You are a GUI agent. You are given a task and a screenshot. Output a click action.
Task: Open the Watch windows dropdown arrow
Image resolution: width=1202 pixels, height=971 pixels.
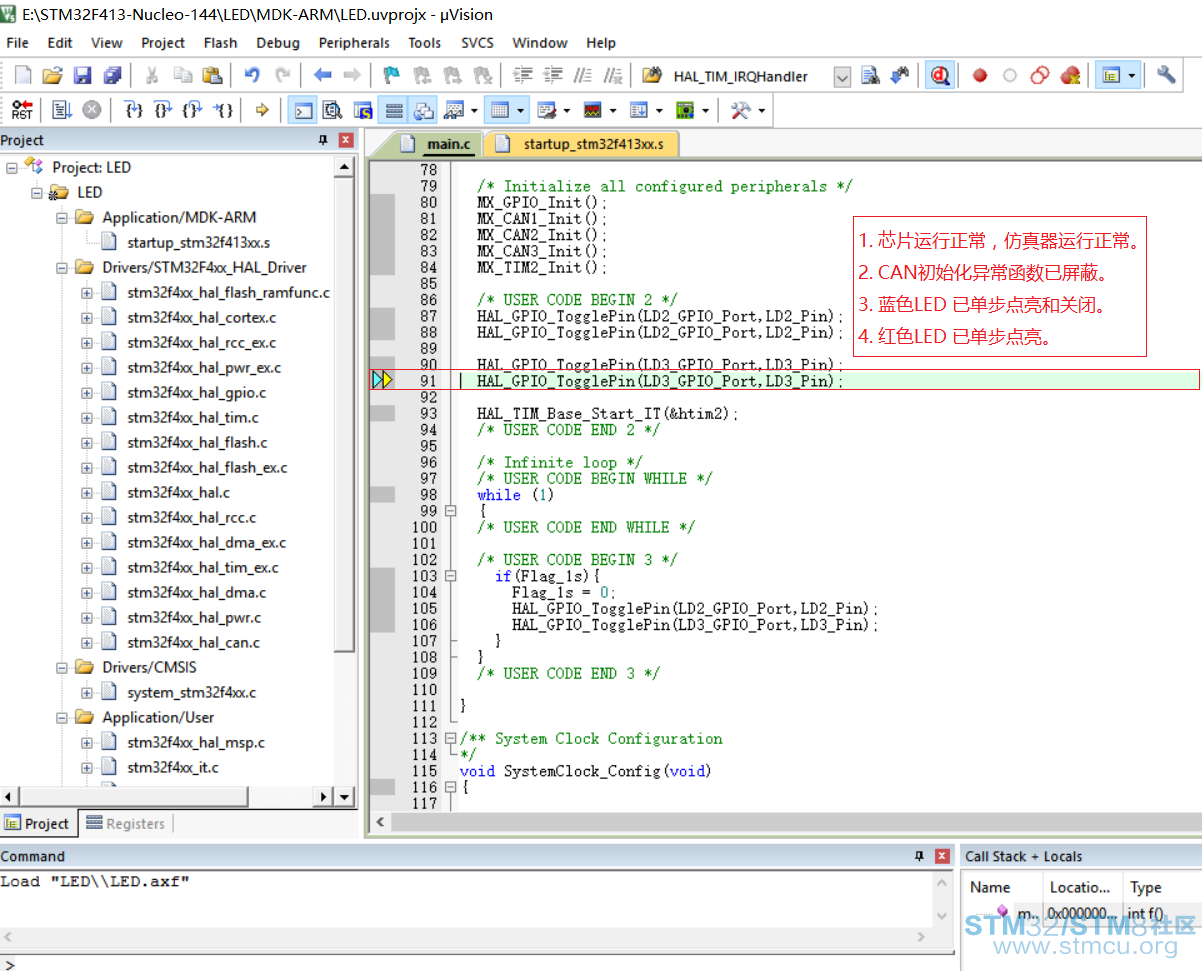tap(474, 110)
